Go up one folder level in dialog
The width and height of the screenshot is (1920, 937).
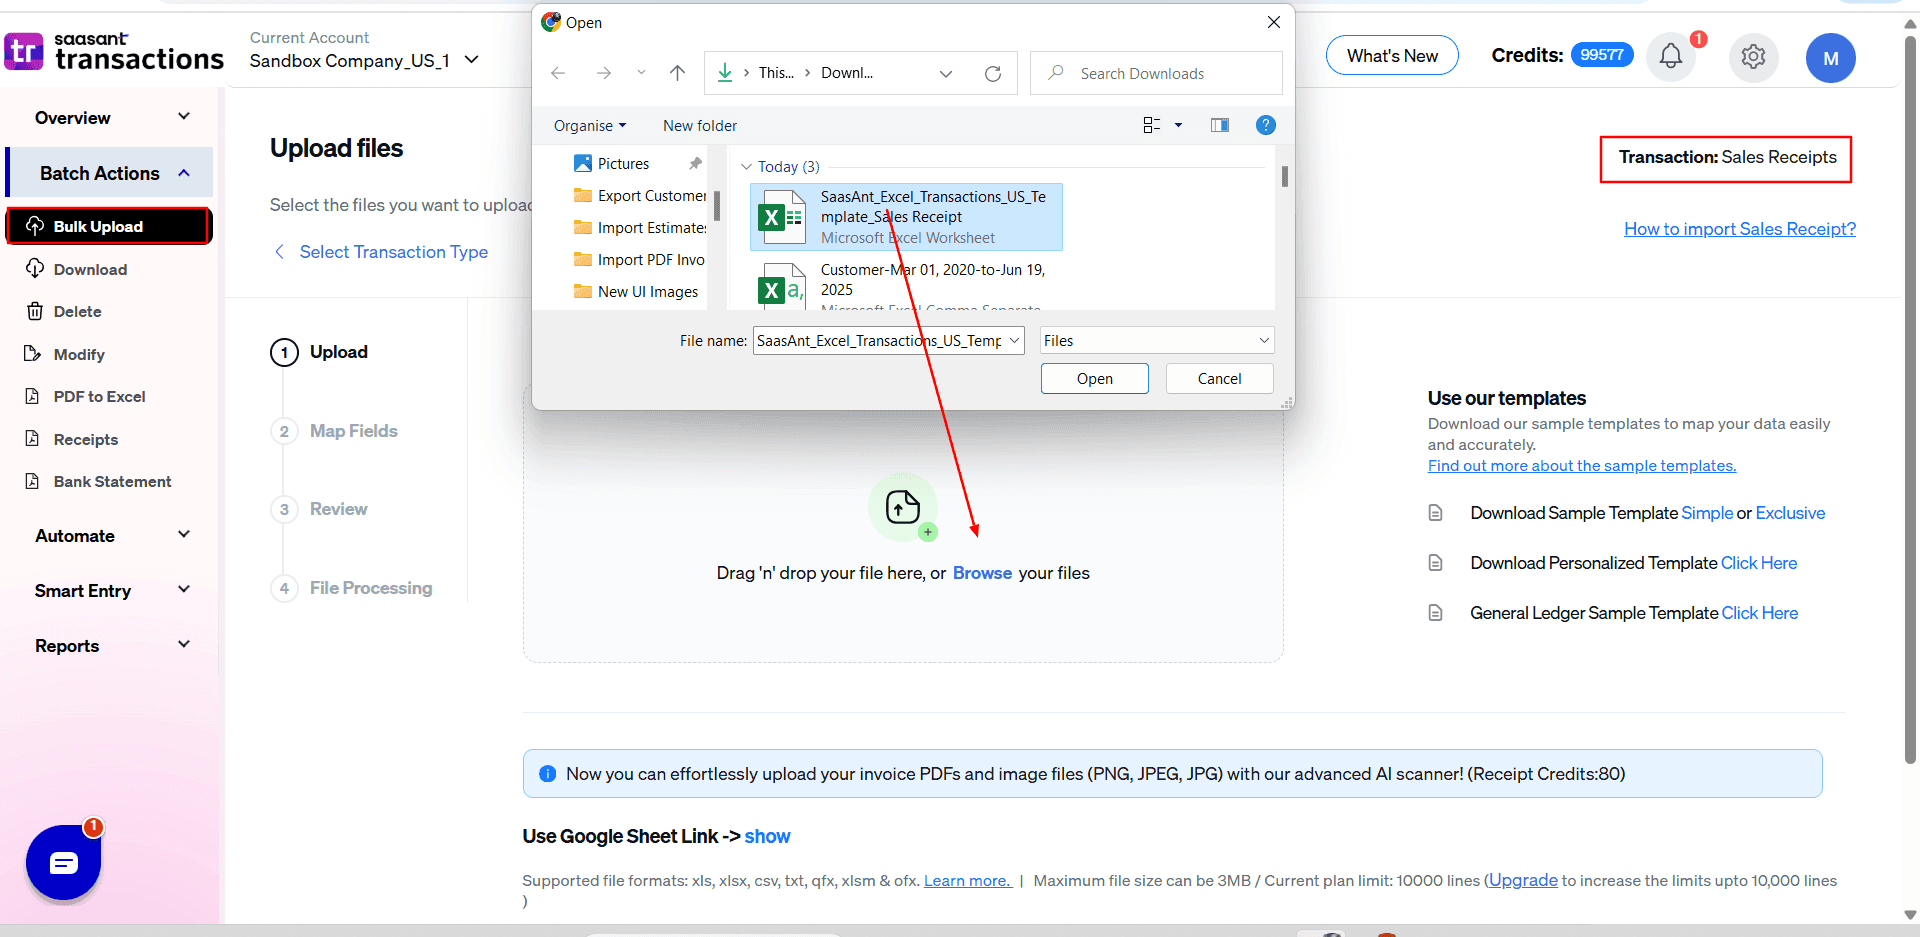click(x=677, y=73)
